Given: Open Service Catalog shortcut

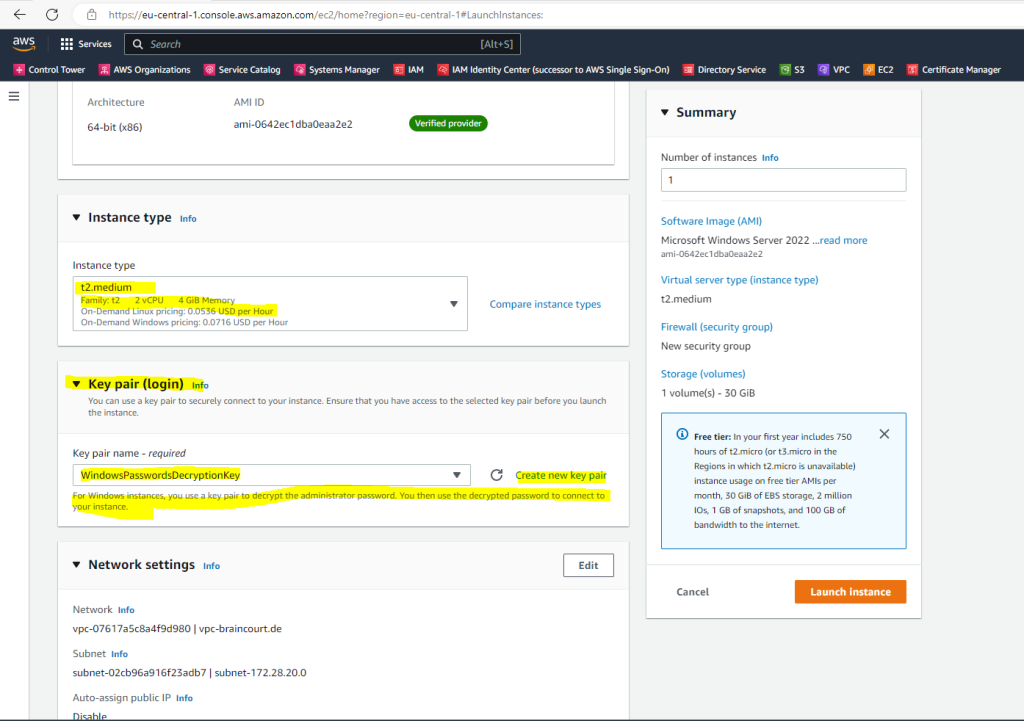Looking at the screenshot, I should (x=242, y=69).
